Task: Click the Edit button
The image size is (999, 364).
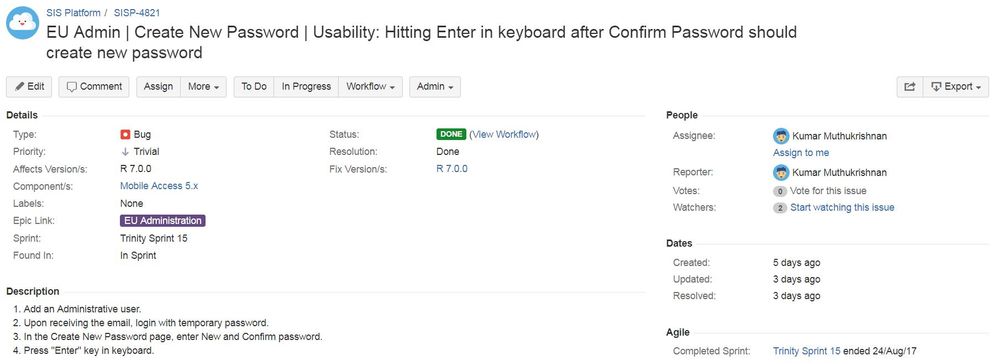Action: click(29, 87)
